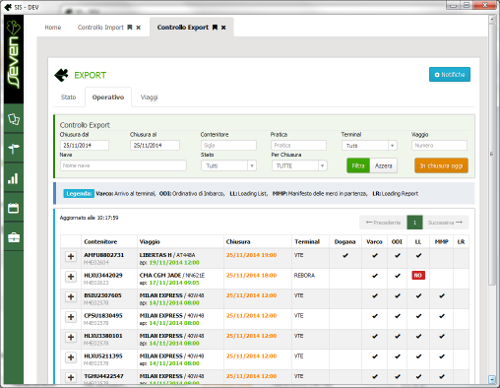Click the Notifiche button
Viewport: 500px width, 388px height.
(x=449, y=75)
